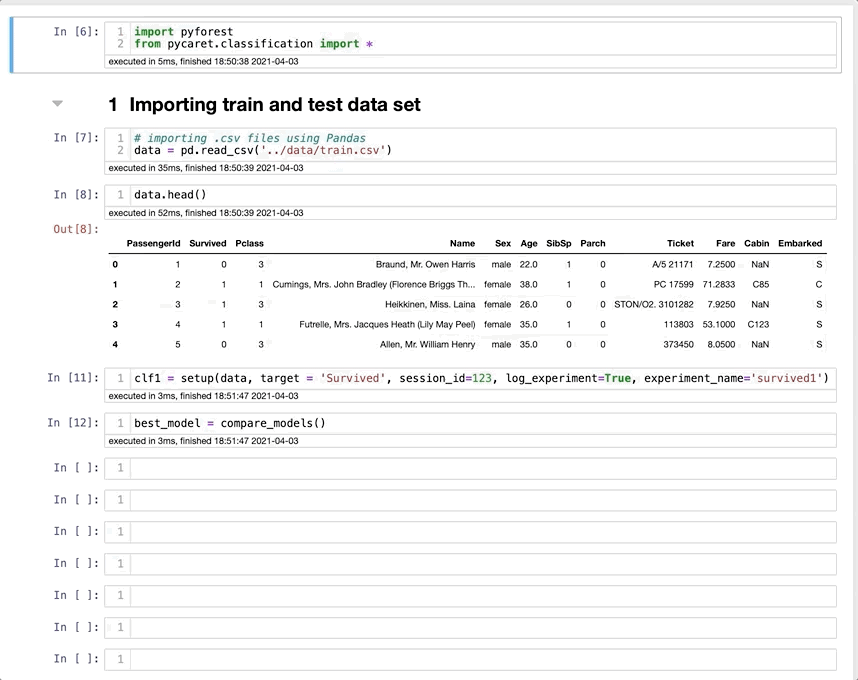
Task: Click the last visible empty code cell
Action: 480,659
